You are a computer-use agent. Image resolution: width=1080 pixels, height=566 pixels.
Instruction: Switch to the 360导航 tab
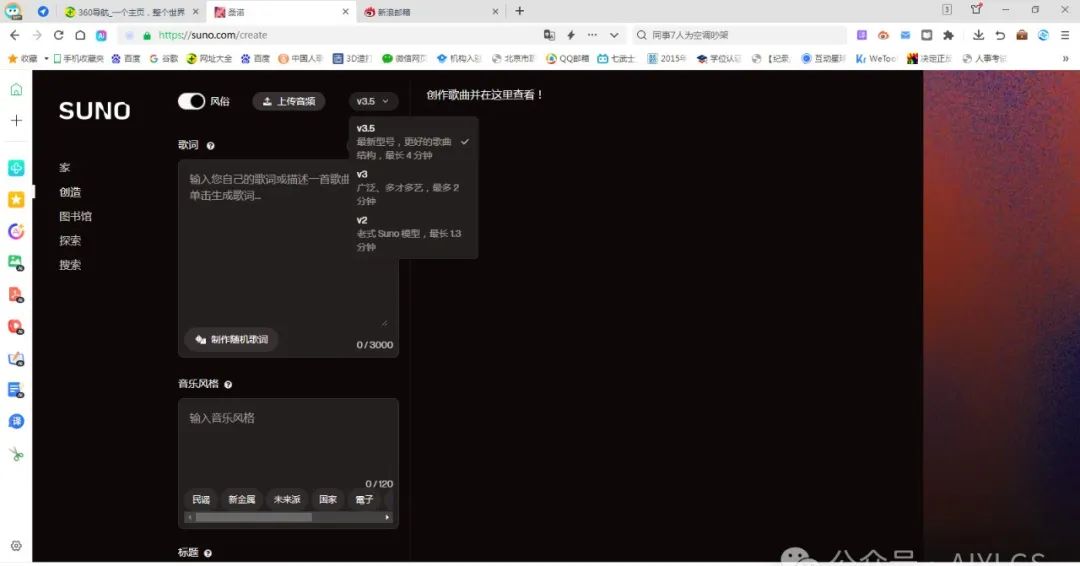tap(131, 12)
